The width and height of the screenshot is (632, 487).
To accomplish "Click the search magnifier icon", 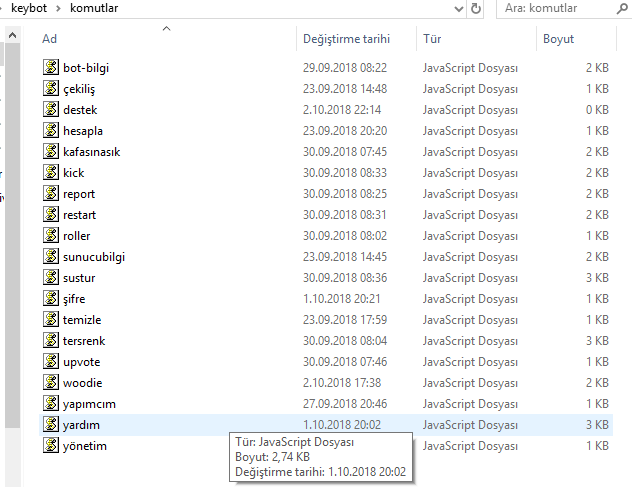I will coord(622,8).
